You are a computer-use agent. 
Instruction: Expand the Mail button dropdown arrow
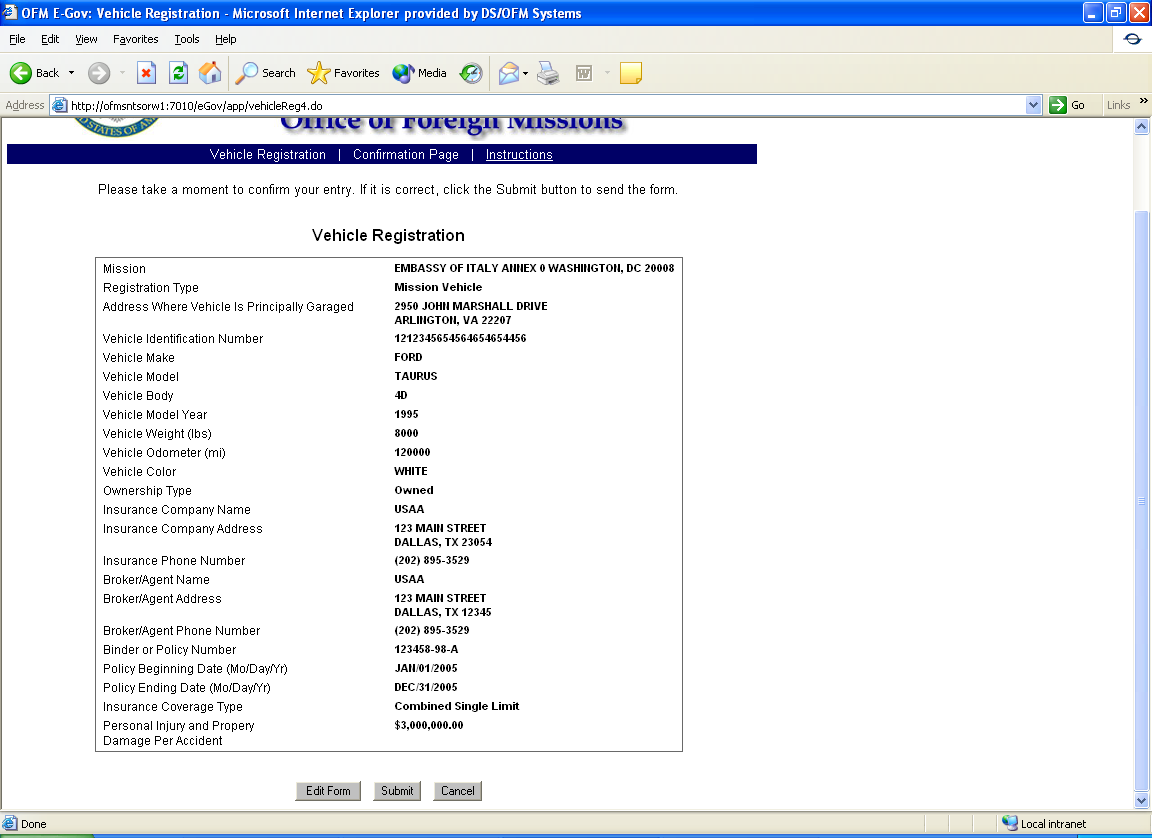pyautogui.click(x=526, y=73)
